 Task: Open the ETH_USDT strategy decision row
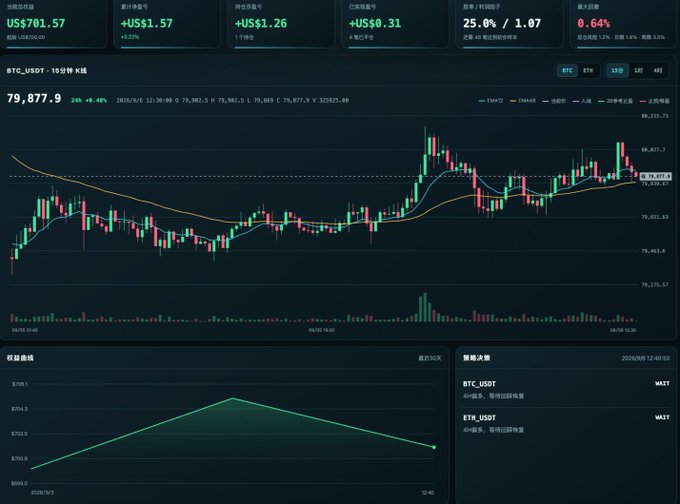[566, 423]
